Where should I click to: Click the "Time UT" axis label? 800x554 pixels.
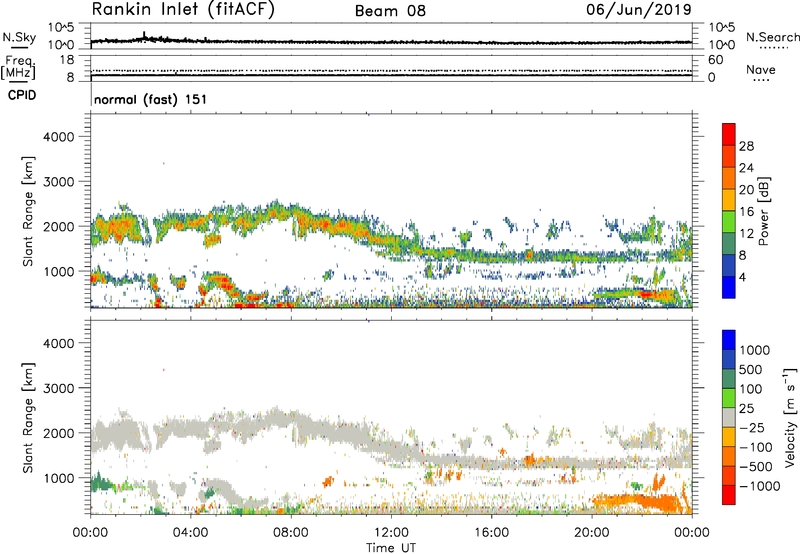point(391,547)
